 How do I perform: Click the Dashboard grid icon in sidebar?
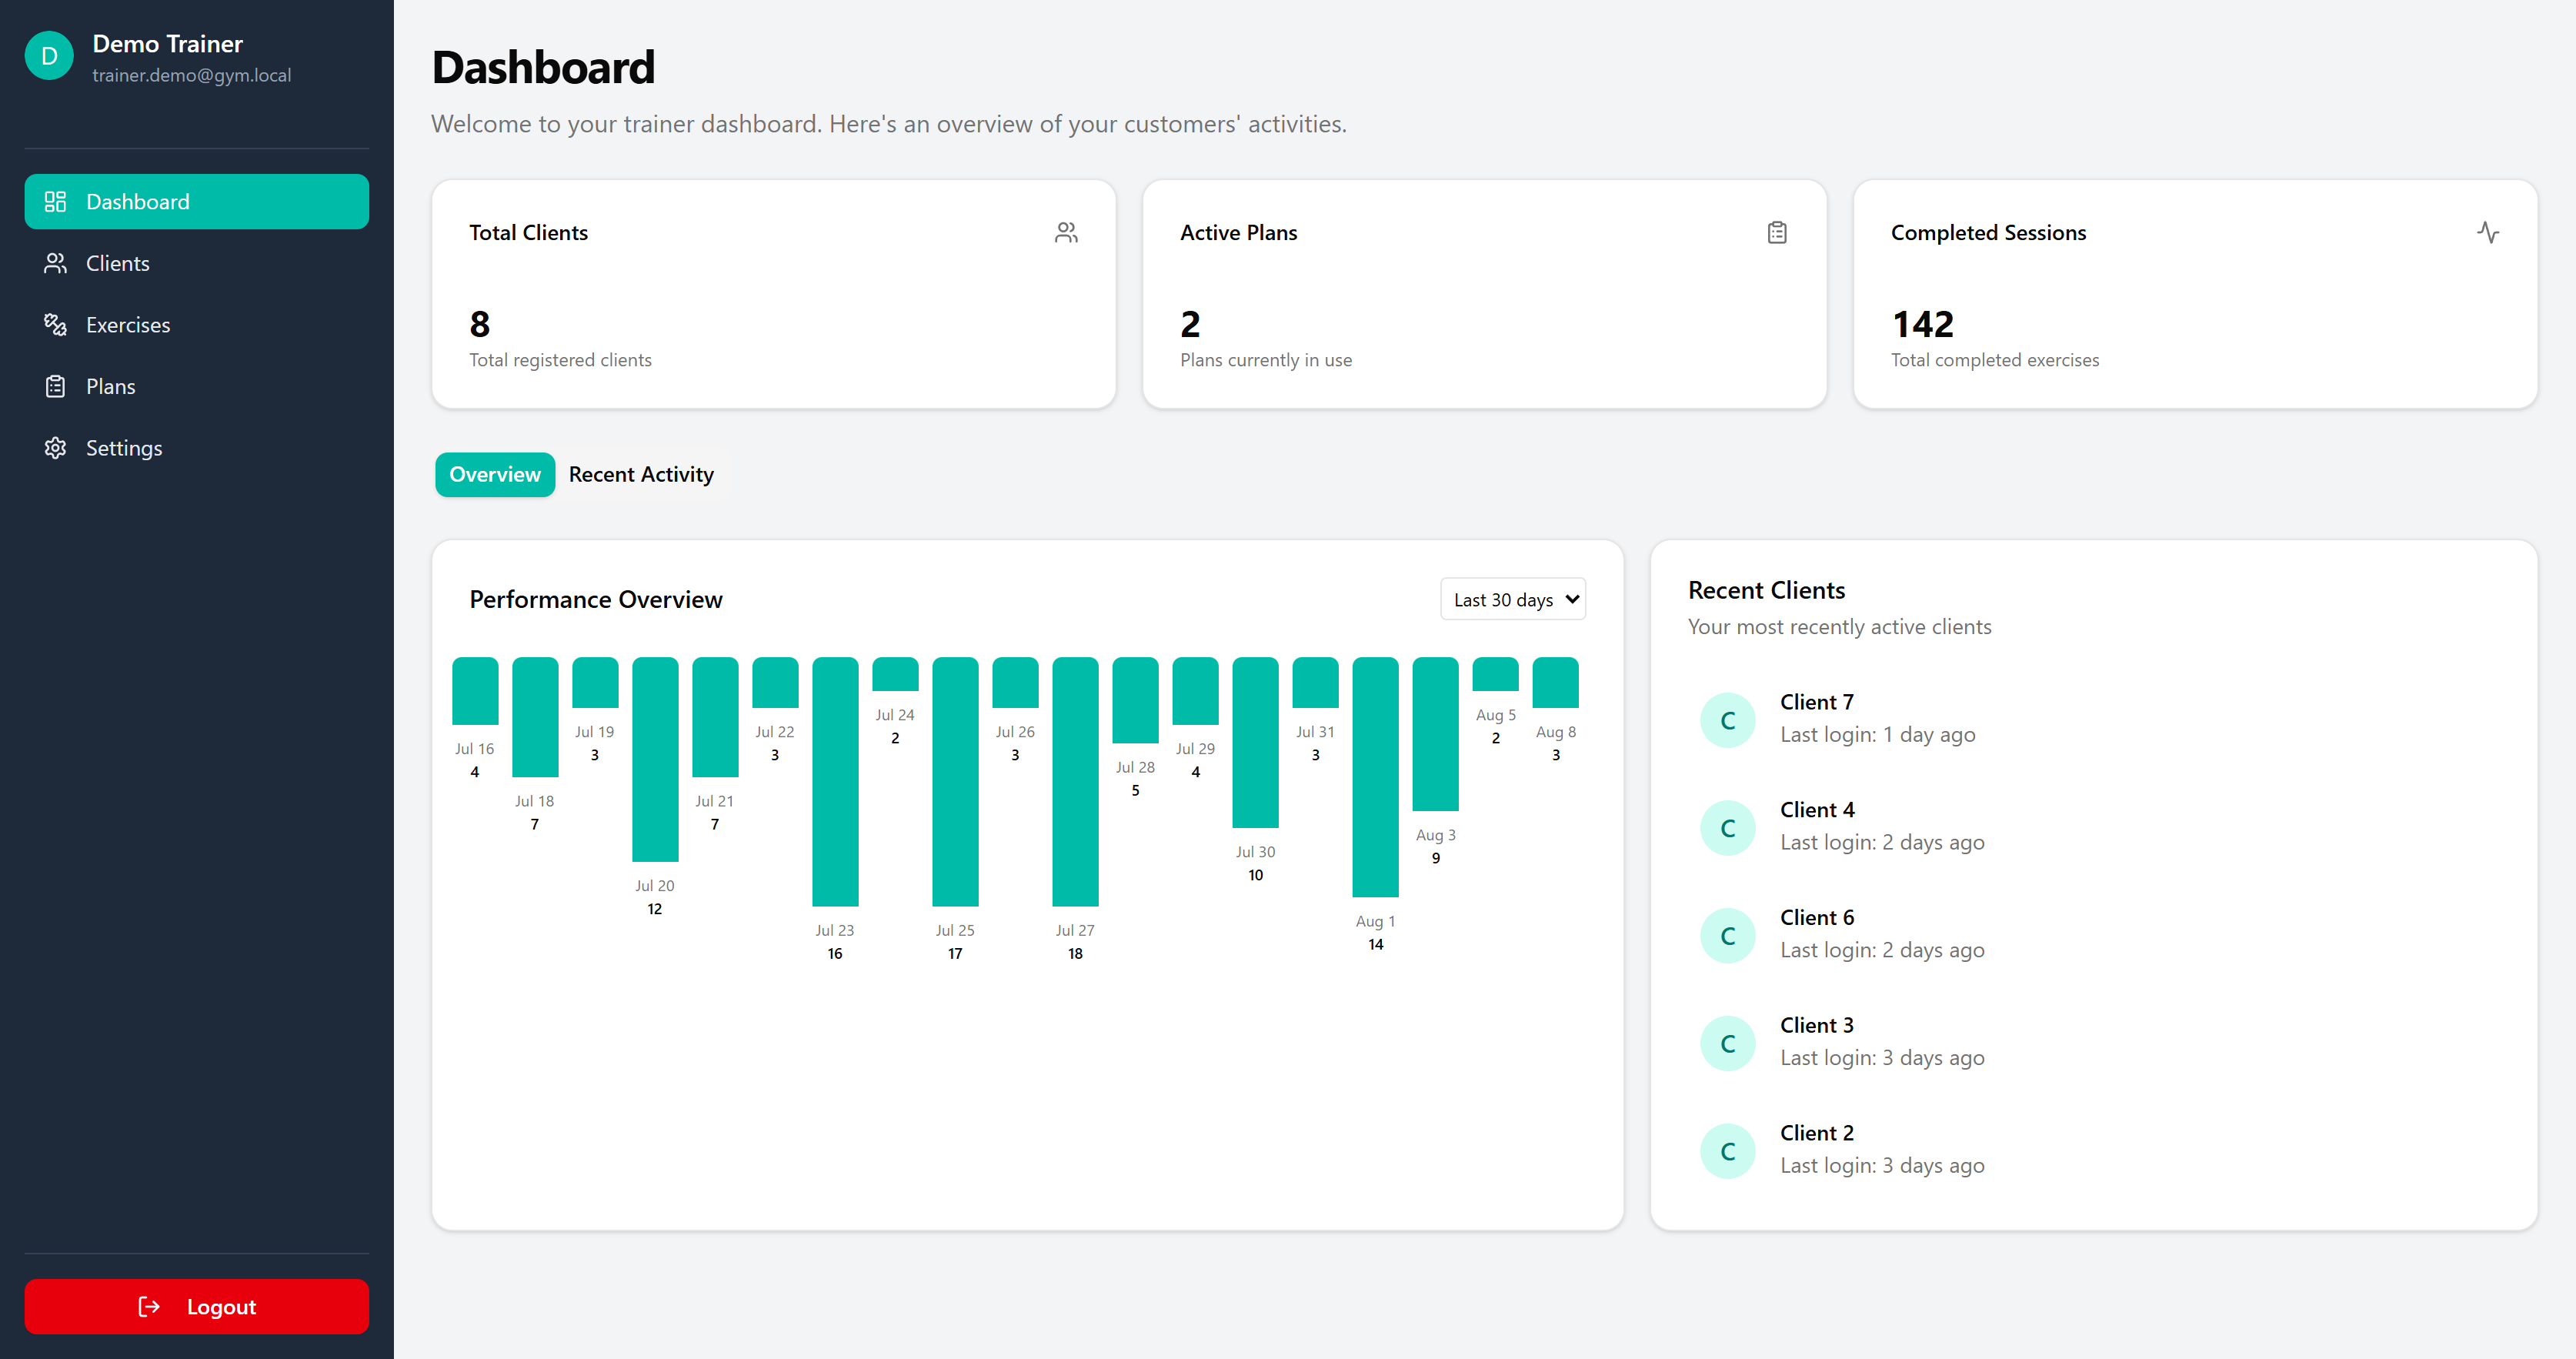55,202
